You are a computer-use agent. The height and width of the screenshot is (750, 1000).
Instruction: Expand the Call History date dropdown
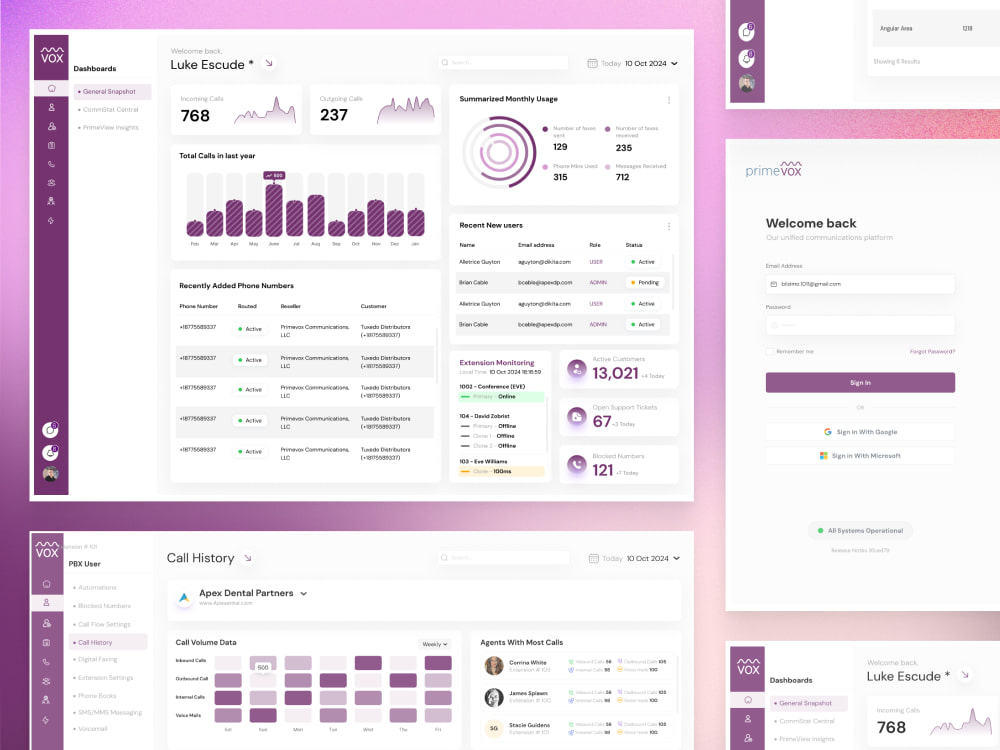tap(653, 558)
